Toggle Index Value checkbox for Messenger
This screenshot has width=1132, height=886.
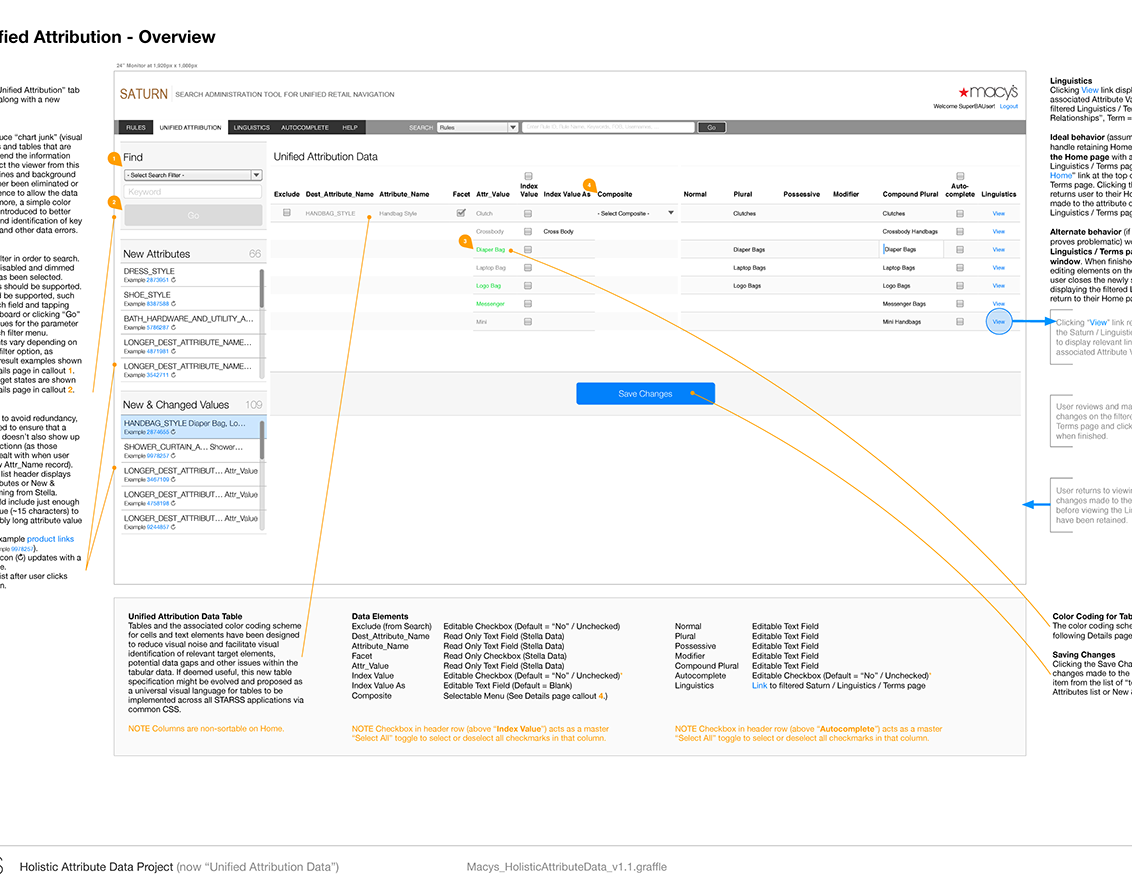(x=528, y=304)
